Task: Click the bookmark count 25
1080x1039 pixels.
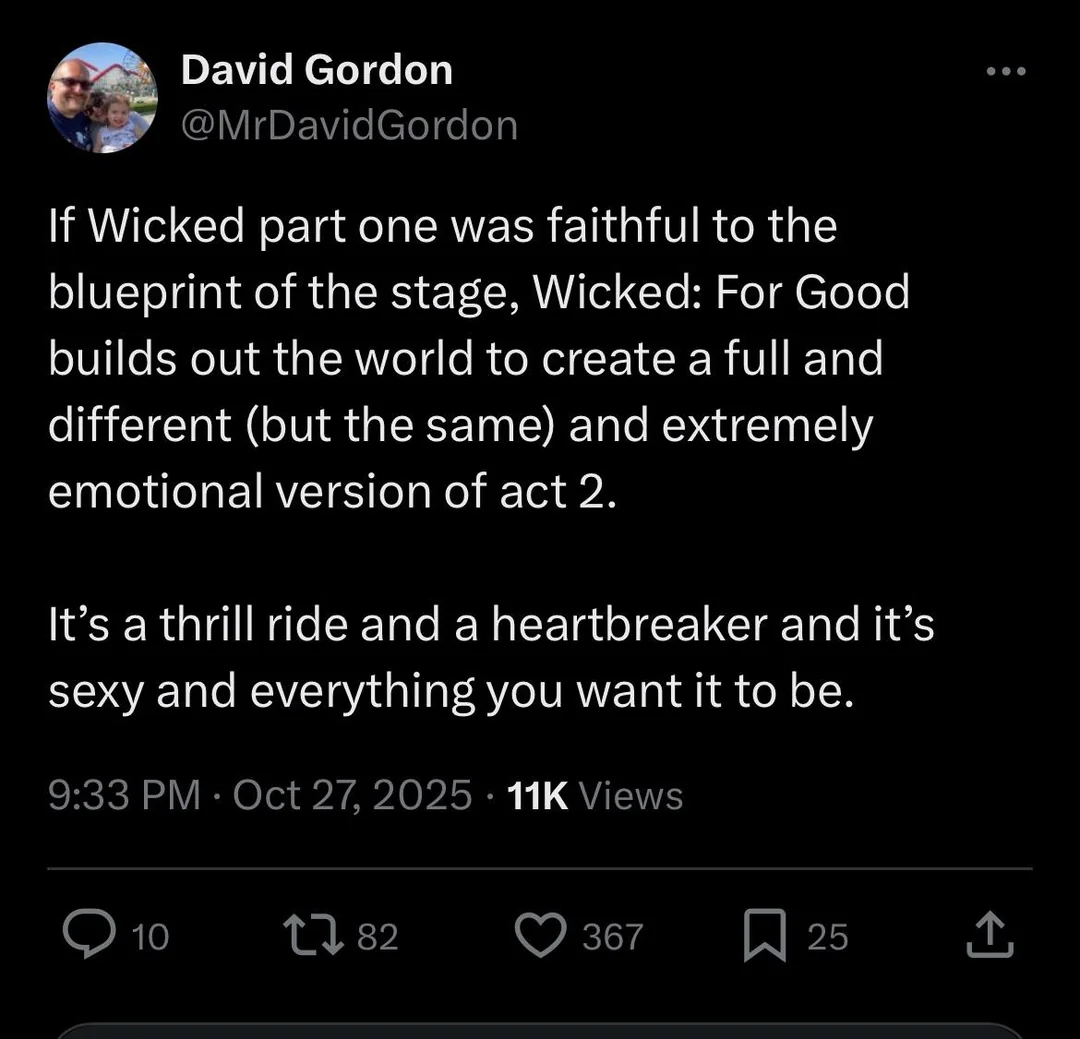Action: [827, 937]
